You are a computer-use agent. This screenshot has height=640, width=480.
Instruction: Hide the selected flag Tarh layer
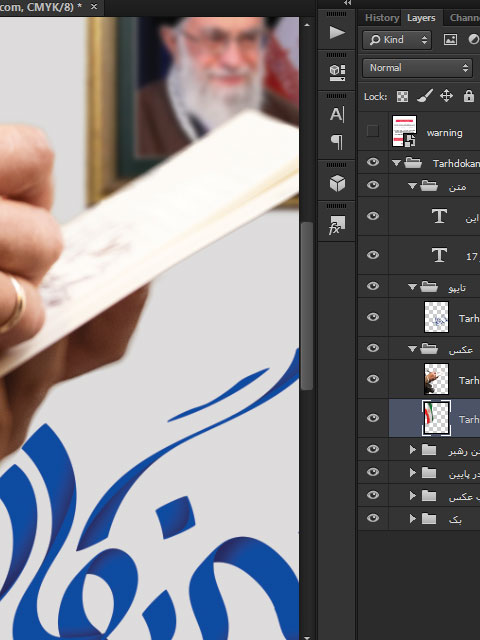tap(373, 418)
